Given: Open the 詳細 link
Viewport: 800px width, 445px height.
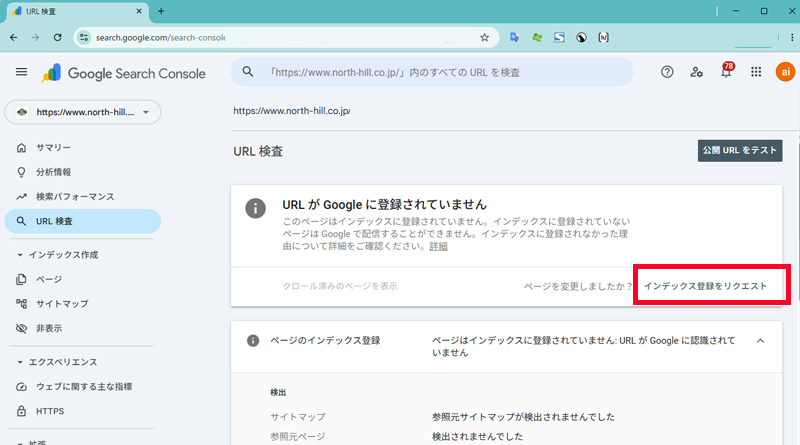Looking at the screenshot, I should tap(438, 246).
